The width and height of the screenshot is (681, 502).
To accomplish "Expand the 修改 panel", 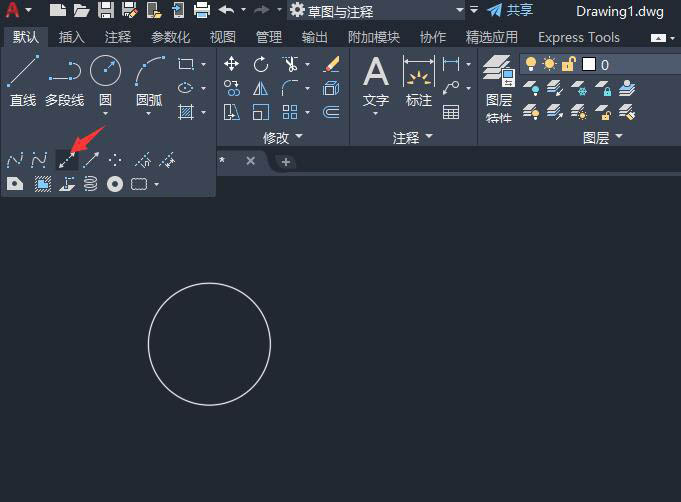I will [281, 137].
